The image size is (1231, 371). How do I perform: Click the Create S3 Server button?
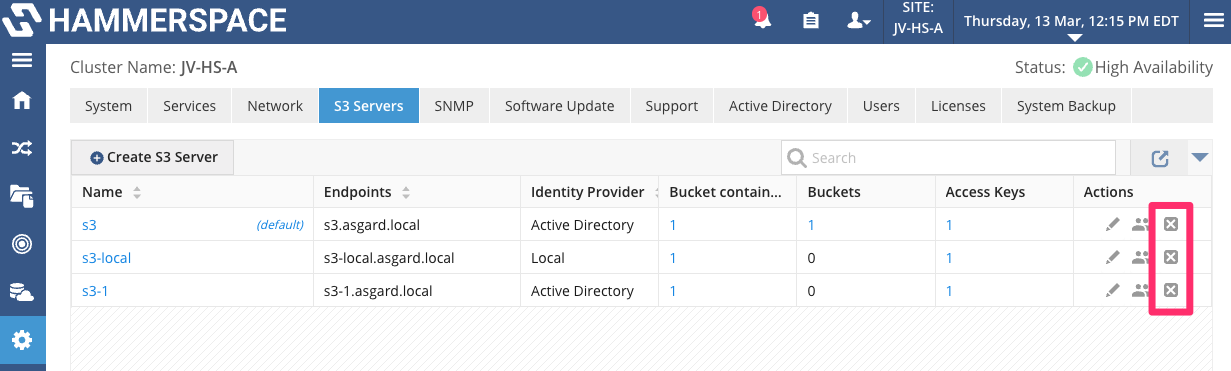tap(152, 157)
